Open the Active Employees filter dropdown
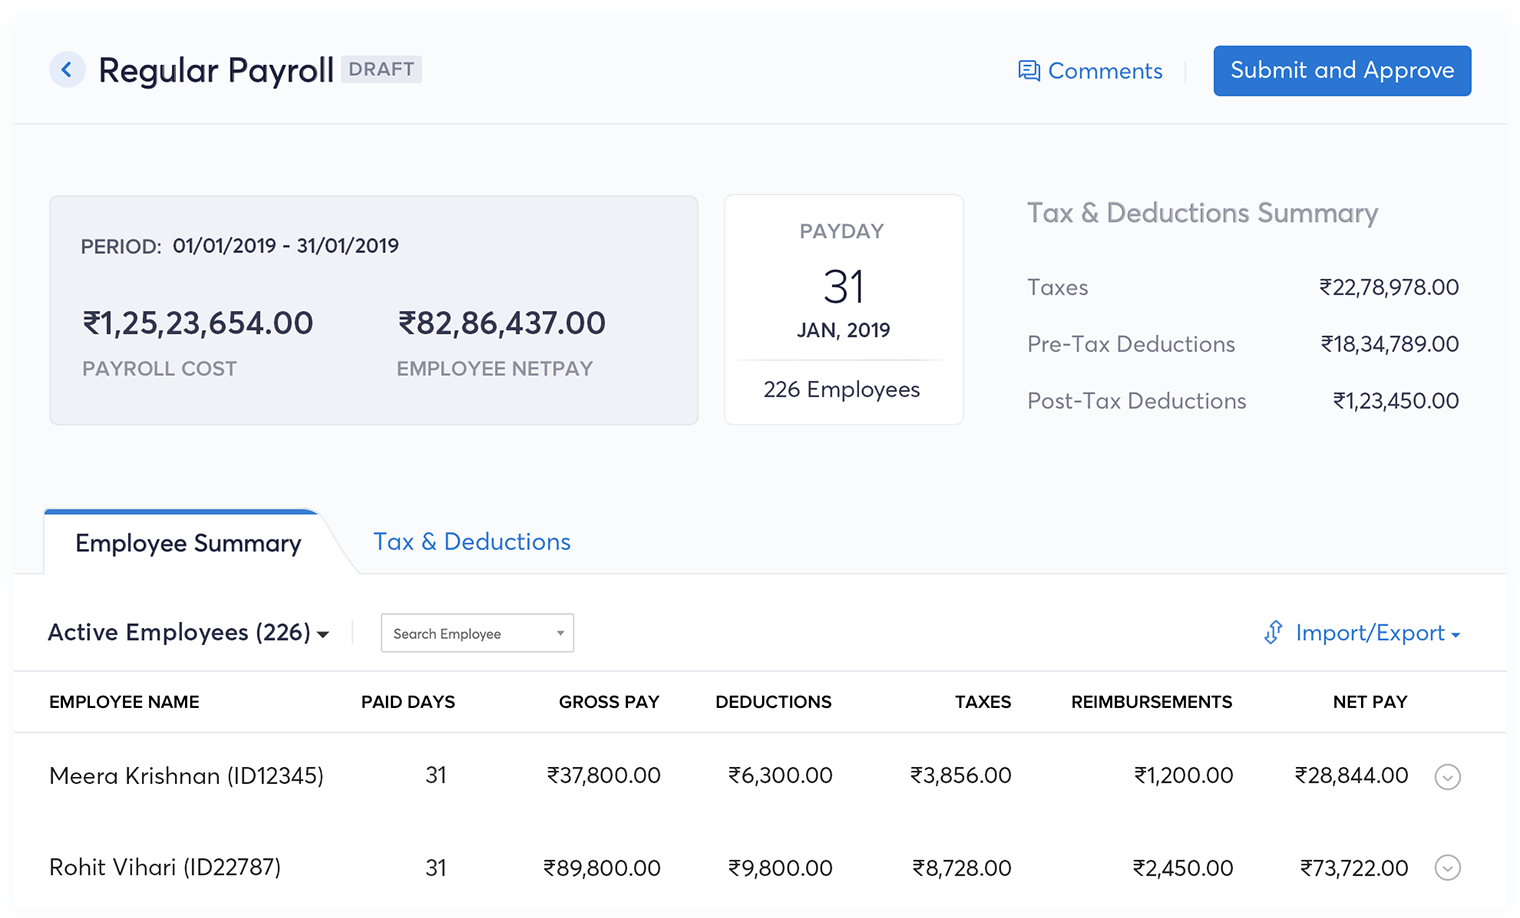Viewport: 1520px width, 918px height. 323,633
